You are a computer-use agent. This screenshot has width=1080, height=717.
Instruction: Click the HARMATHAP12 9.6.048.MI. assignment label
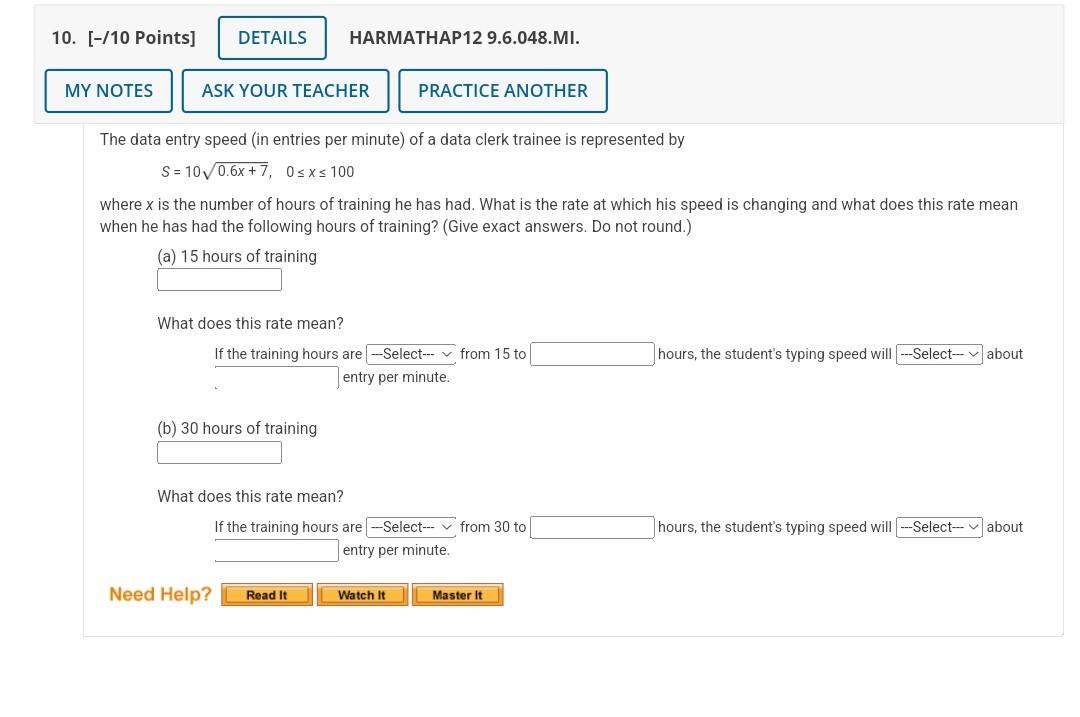coord(463,37)
